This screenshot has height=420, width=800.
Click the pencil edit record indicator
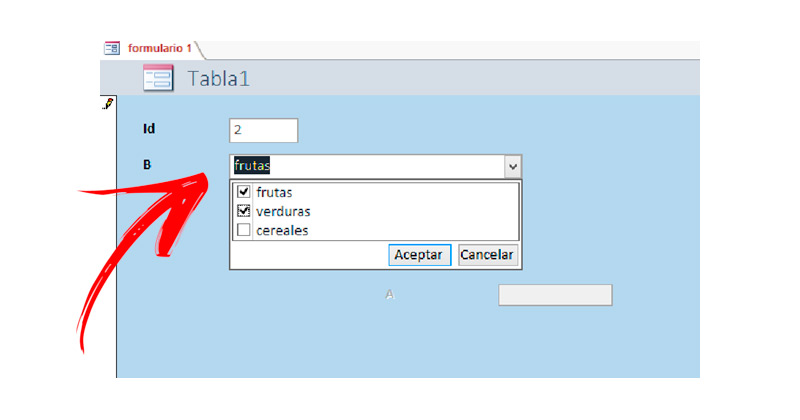tap(108, 103)
